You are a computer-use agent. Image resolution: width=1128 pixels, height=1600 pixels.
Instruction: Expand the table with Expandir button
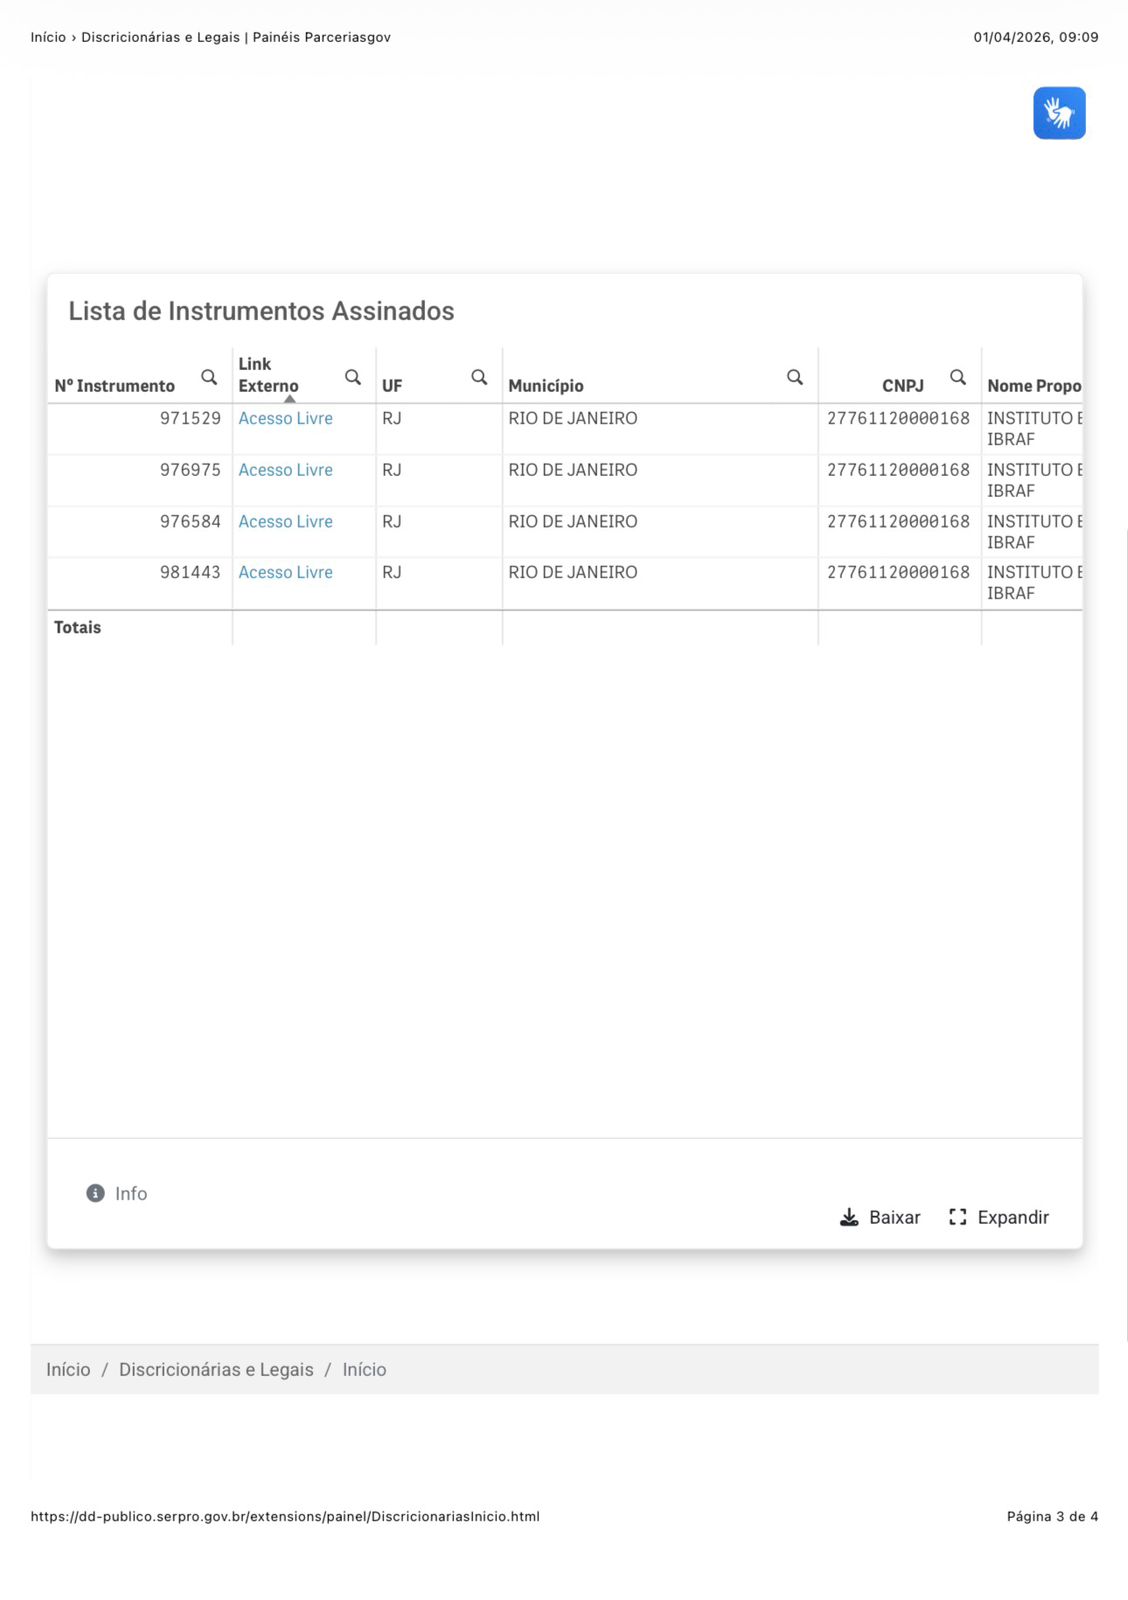pyautogui.click(x=999, y=1217)
